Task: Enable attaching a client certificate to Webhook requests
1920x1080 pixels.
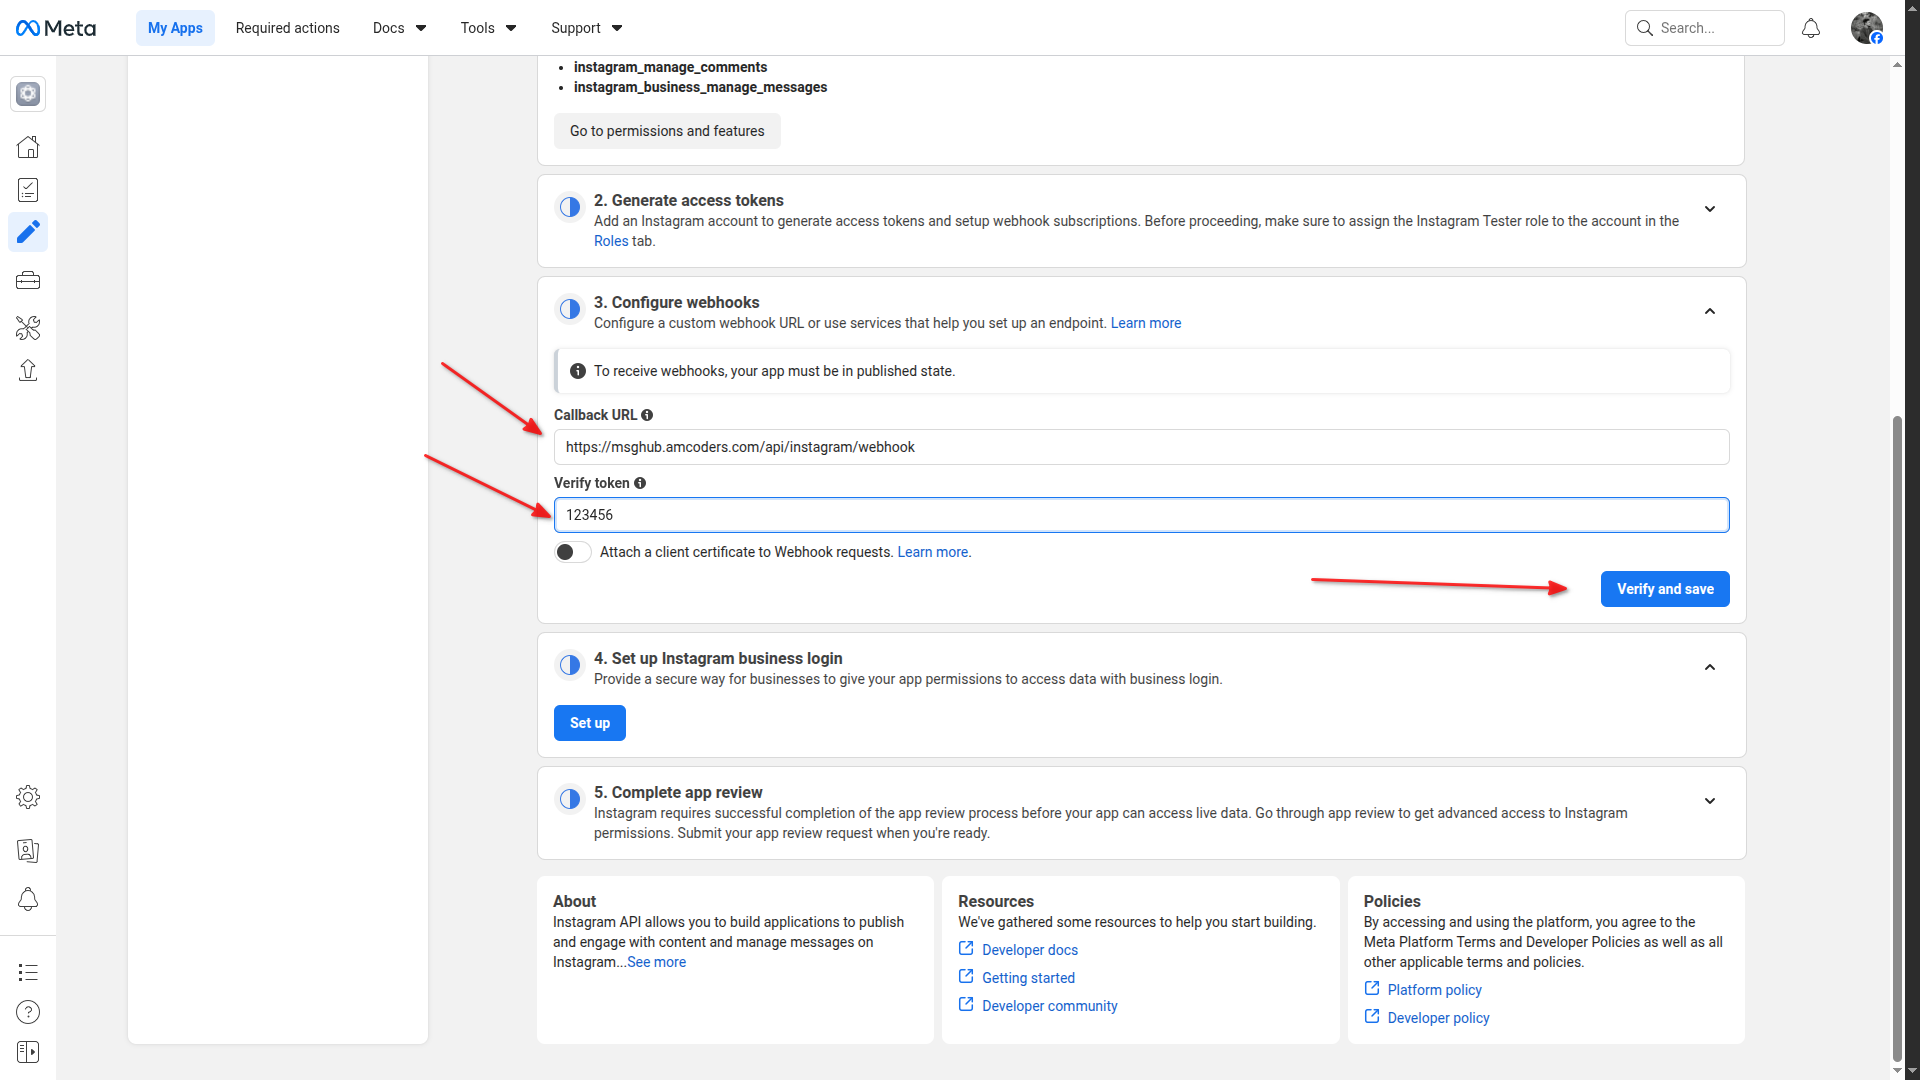Action: (572, 551)
